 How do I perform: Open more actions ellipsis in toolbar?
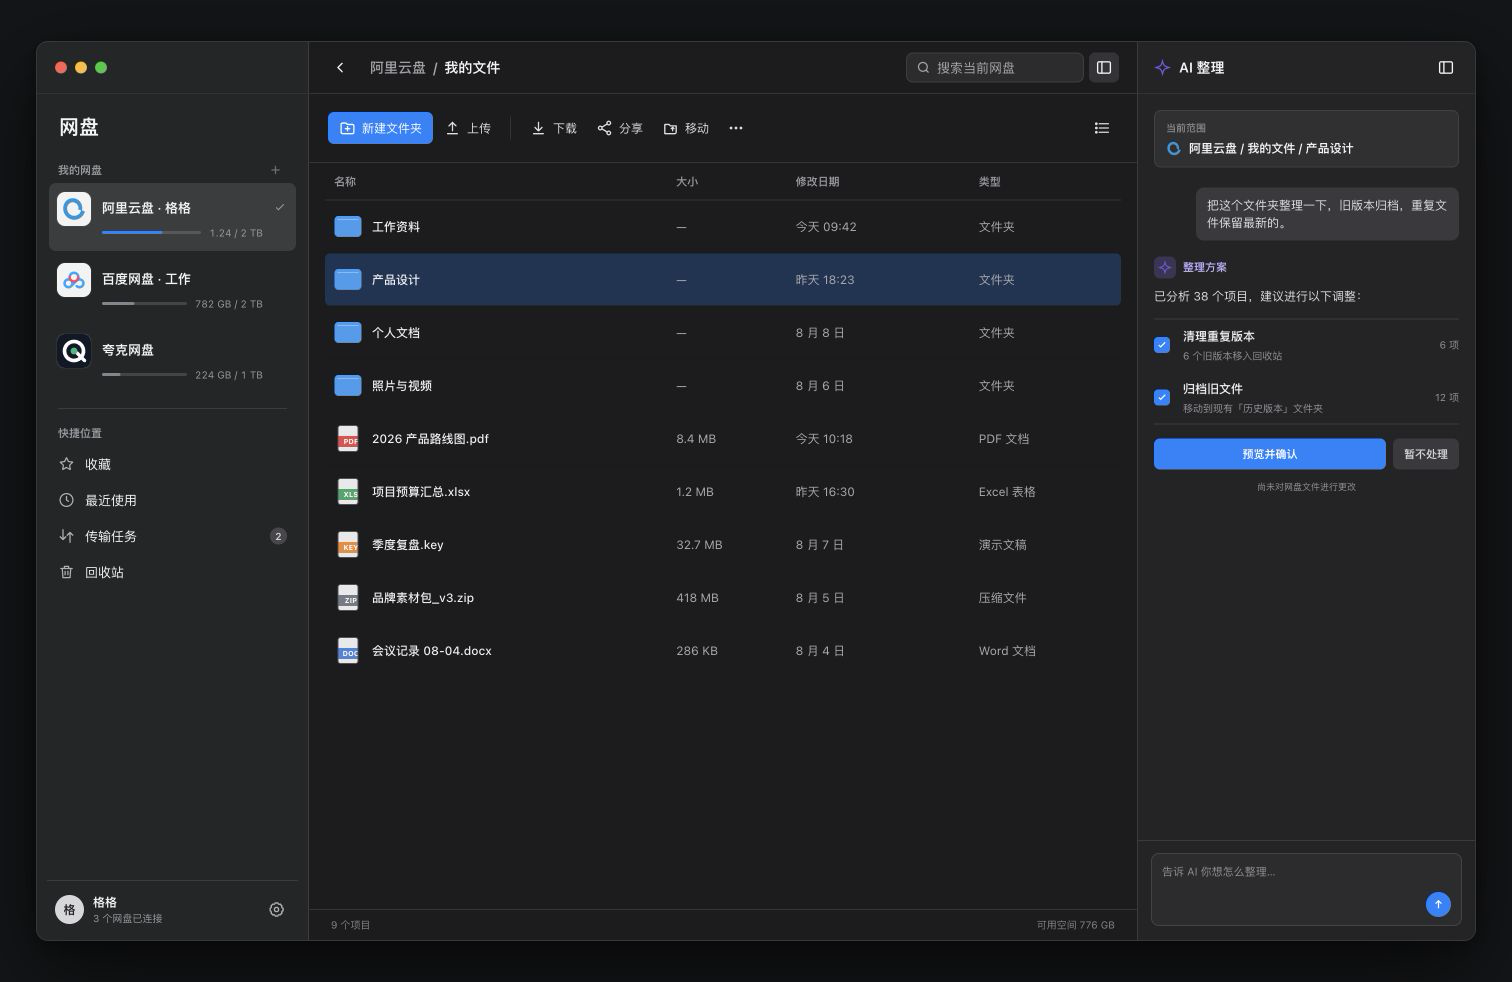coord(736,128)
